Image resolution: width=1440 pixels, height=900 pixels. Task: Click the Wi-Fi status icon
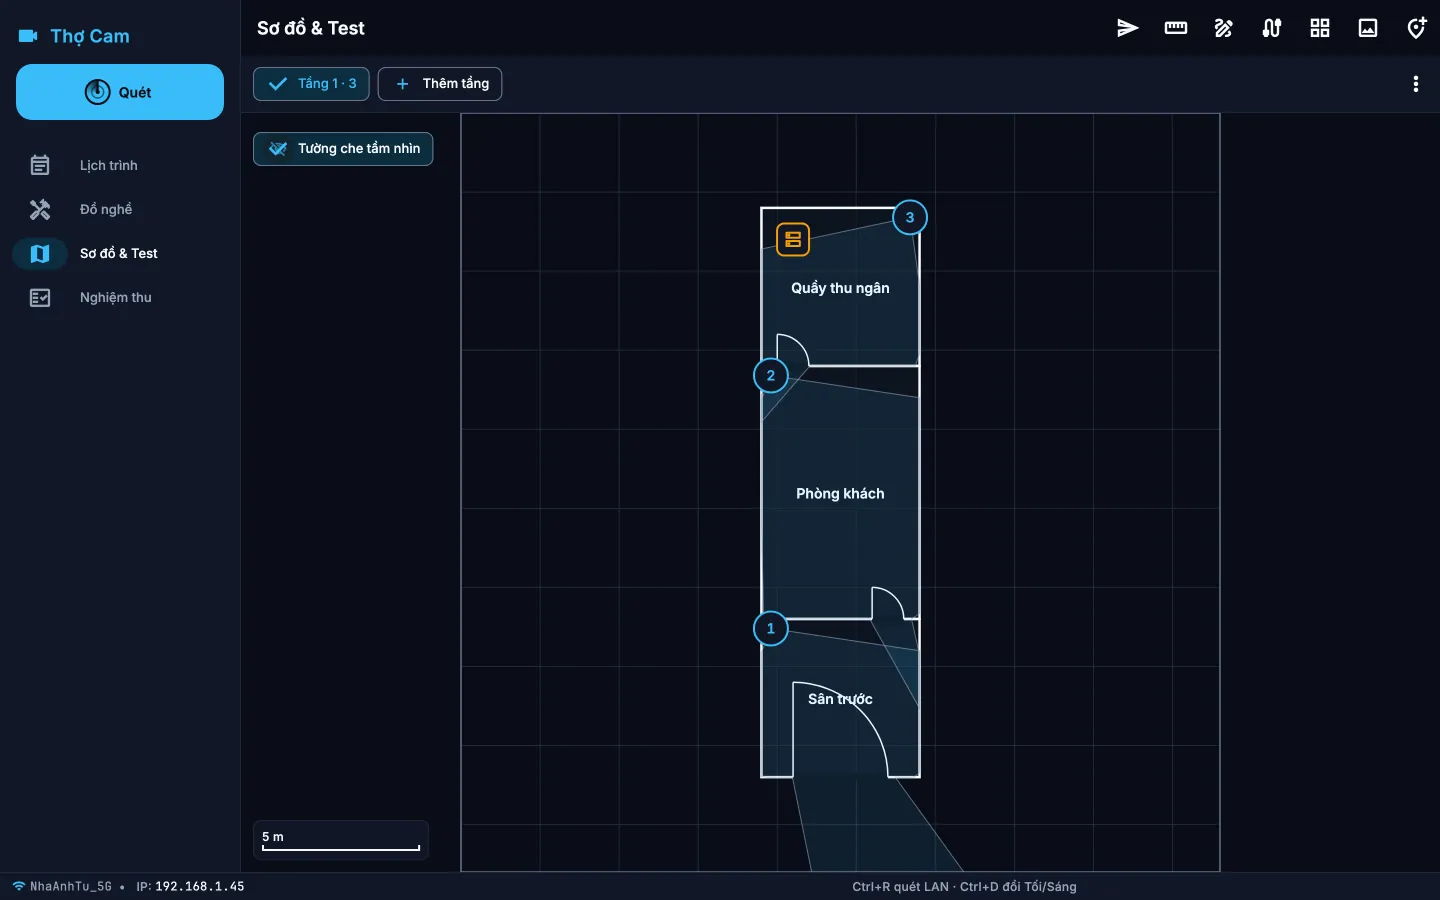pyautogui.click(x=19, y=886)
